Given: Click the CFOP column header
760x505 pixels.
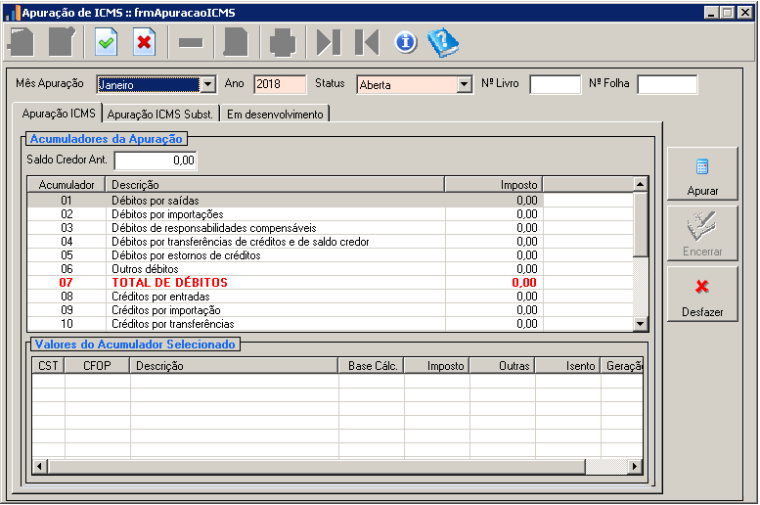Looking at the screenshot, I should pyautogui.click(x=97, y=366).
